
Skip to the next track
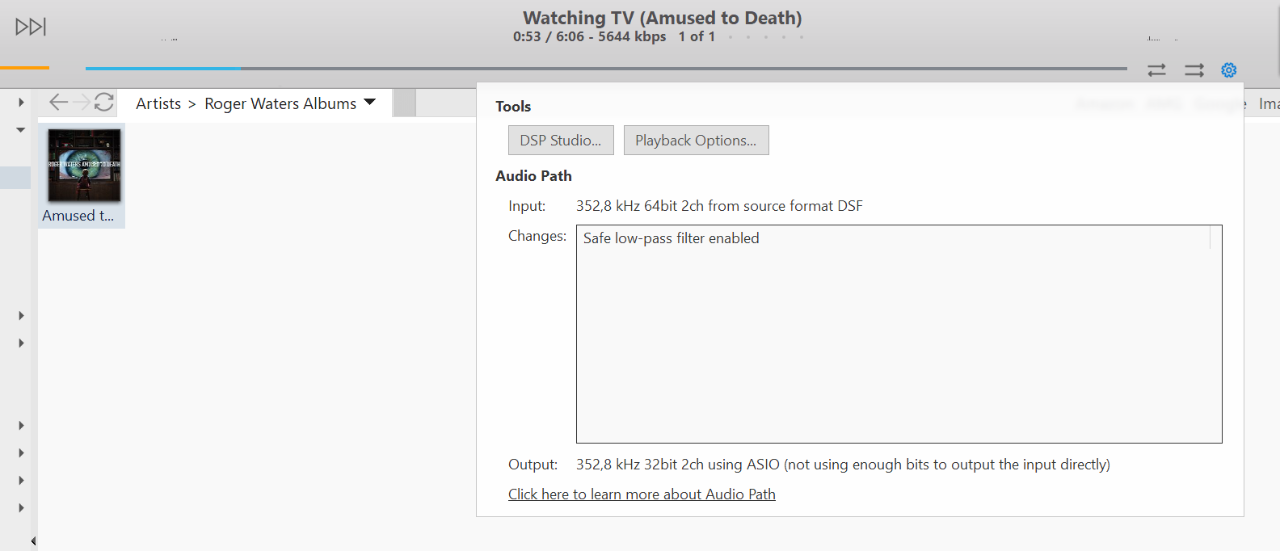(31, 27)
